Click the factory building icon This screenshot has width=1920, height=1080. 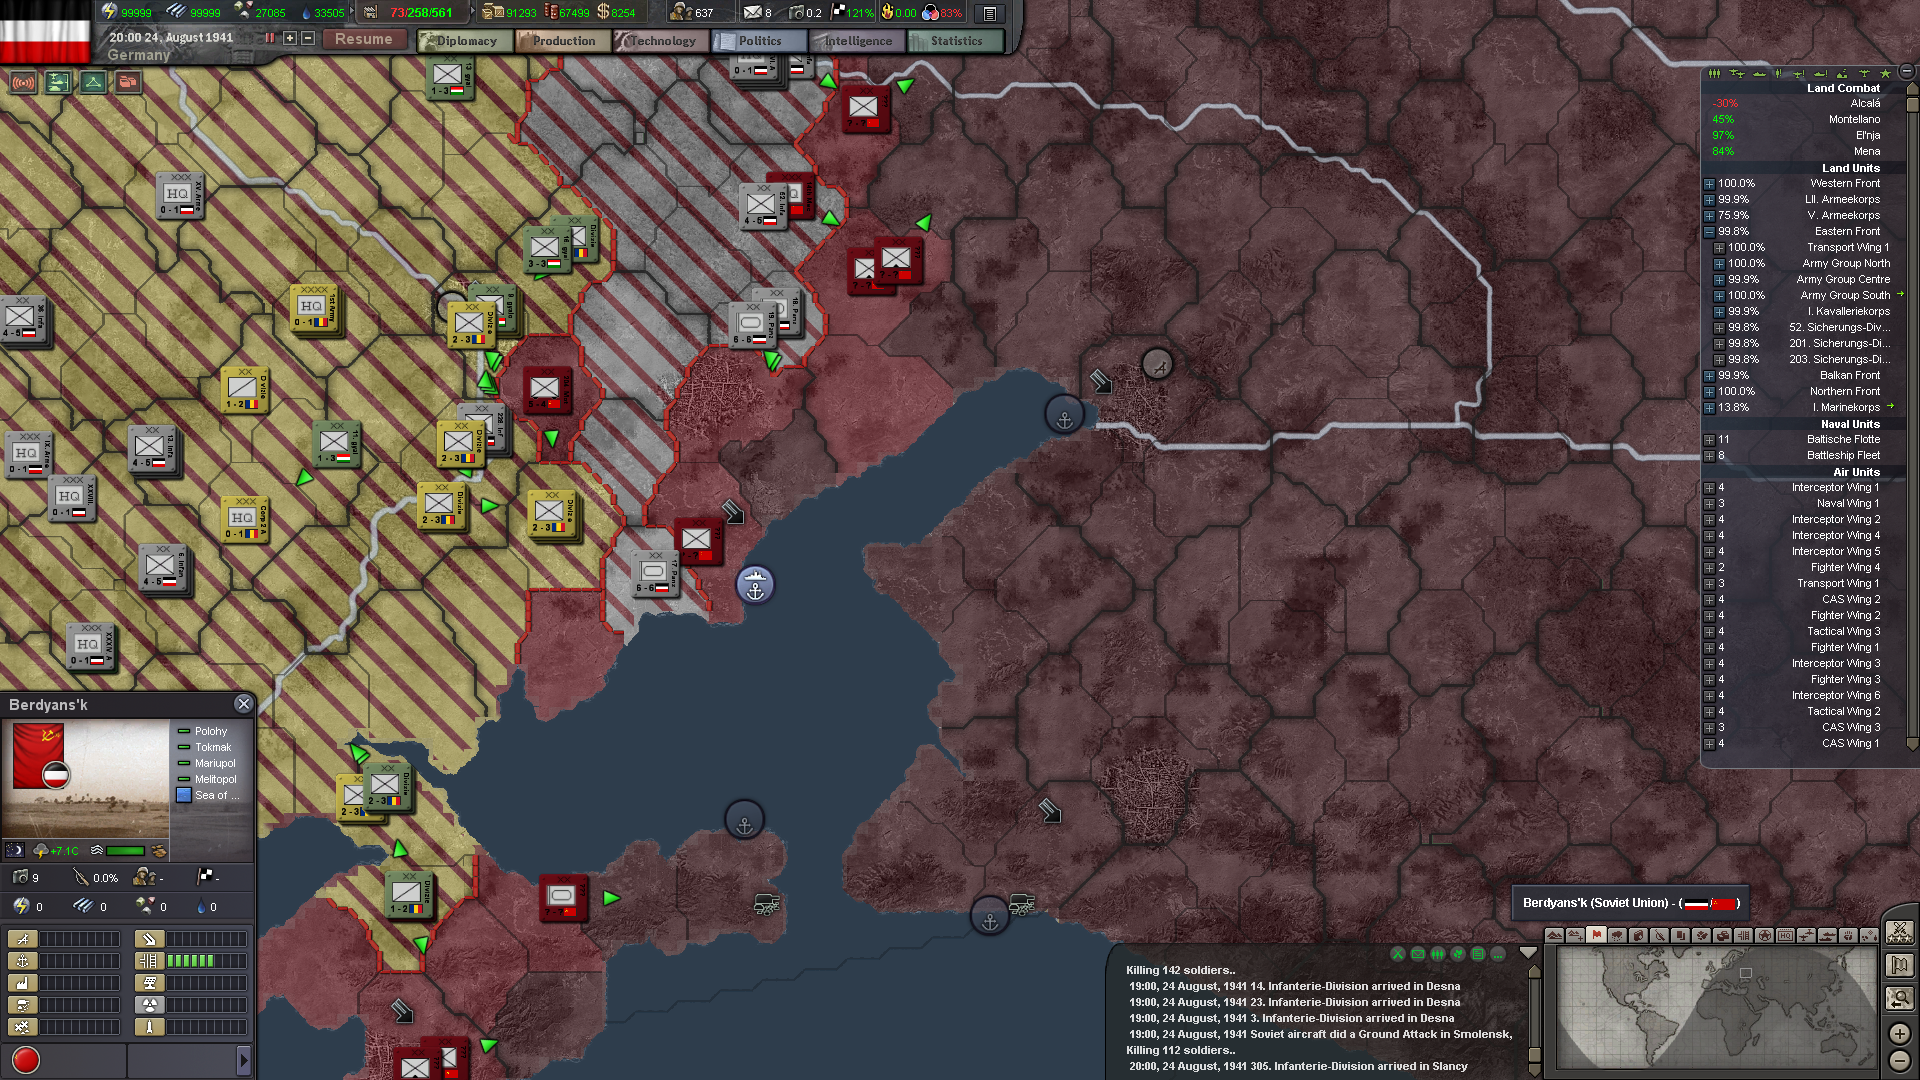pos(22,983)
